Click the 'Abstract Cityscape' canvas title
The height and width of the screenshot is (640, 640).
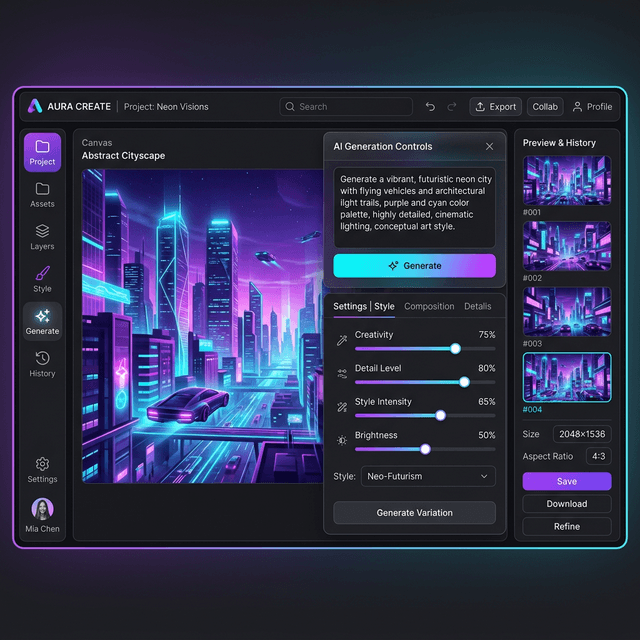click(x=123, y=156)
